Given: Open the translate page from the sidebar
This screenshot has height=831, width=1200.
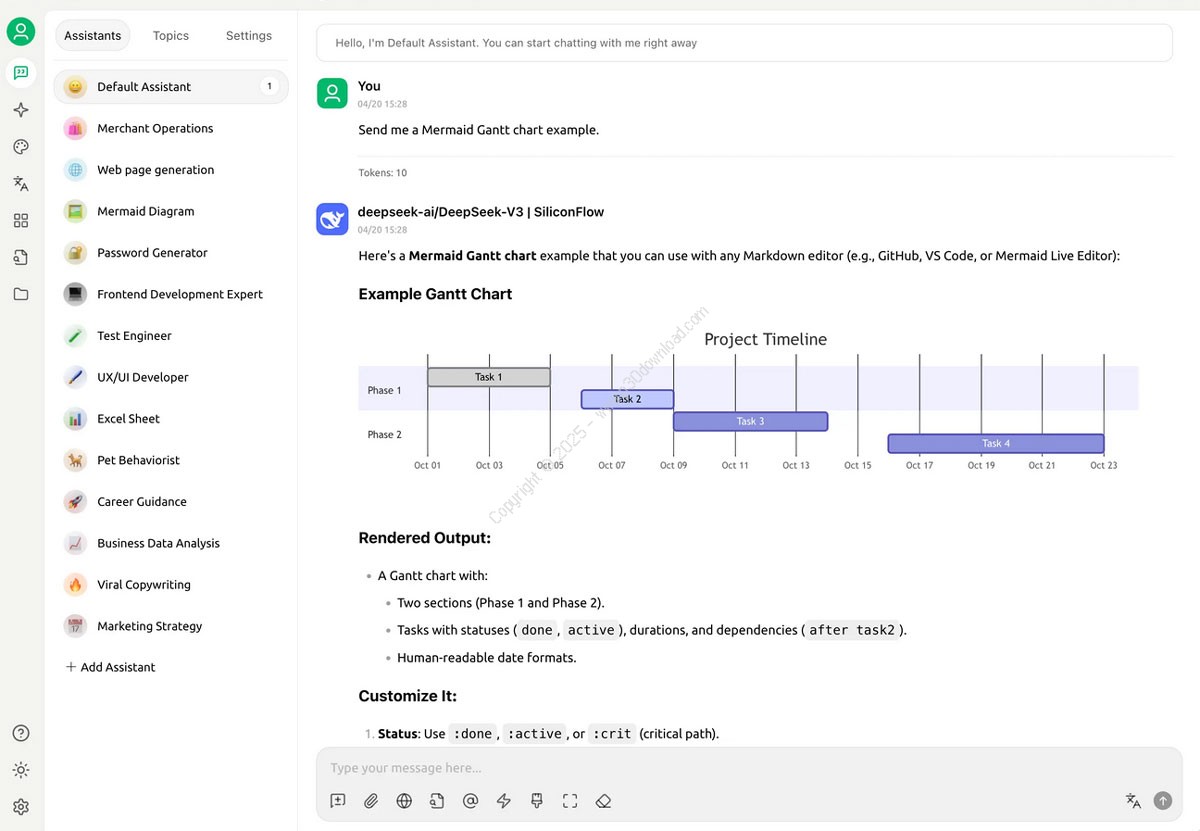Looking at the screenshot, I should click(21, 184).
